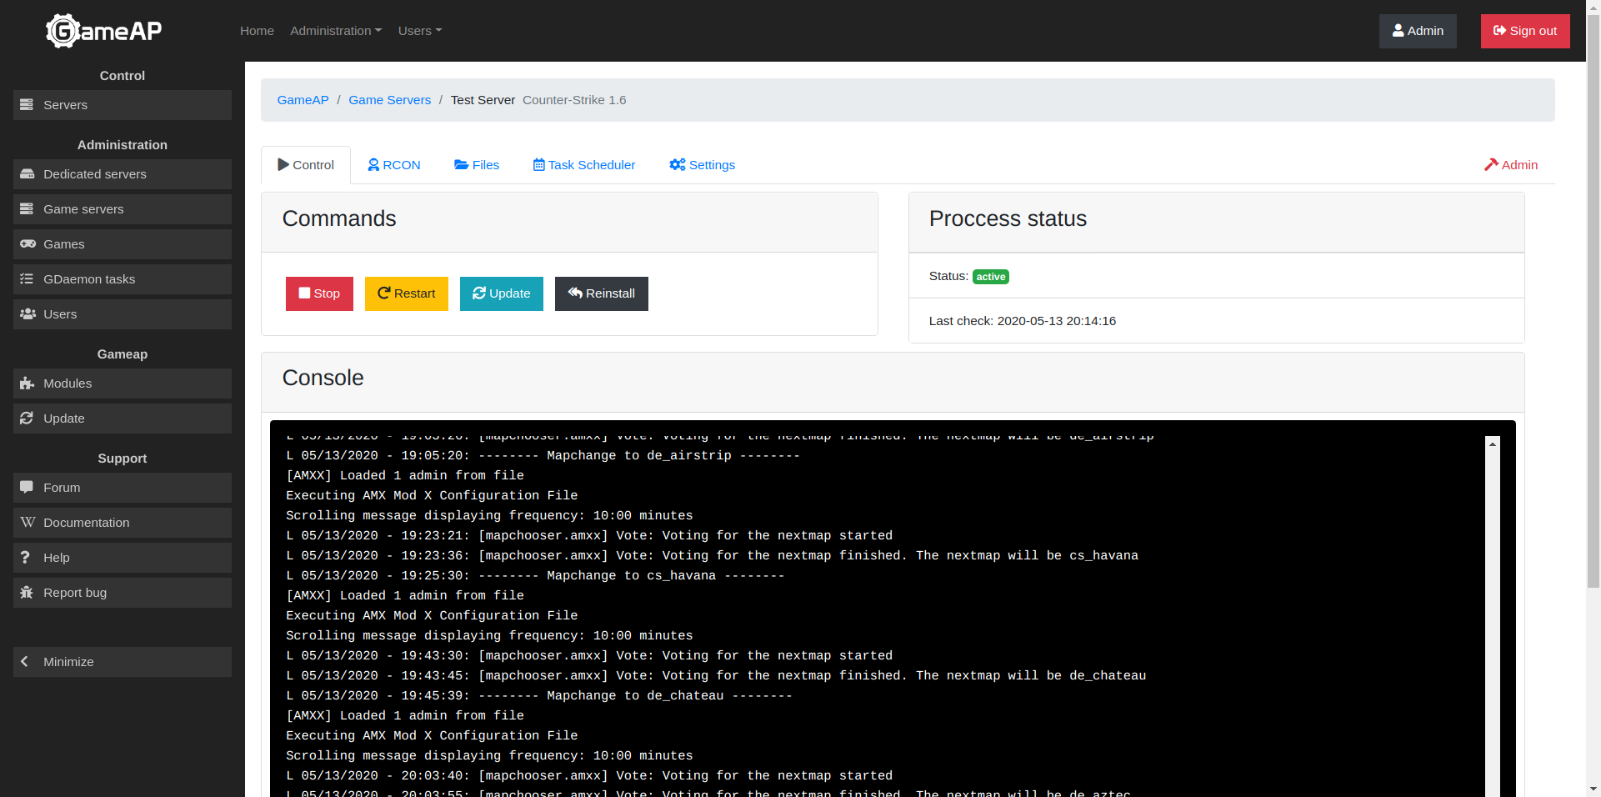Click the GameAP gear logo

click(x=63, y=31)
